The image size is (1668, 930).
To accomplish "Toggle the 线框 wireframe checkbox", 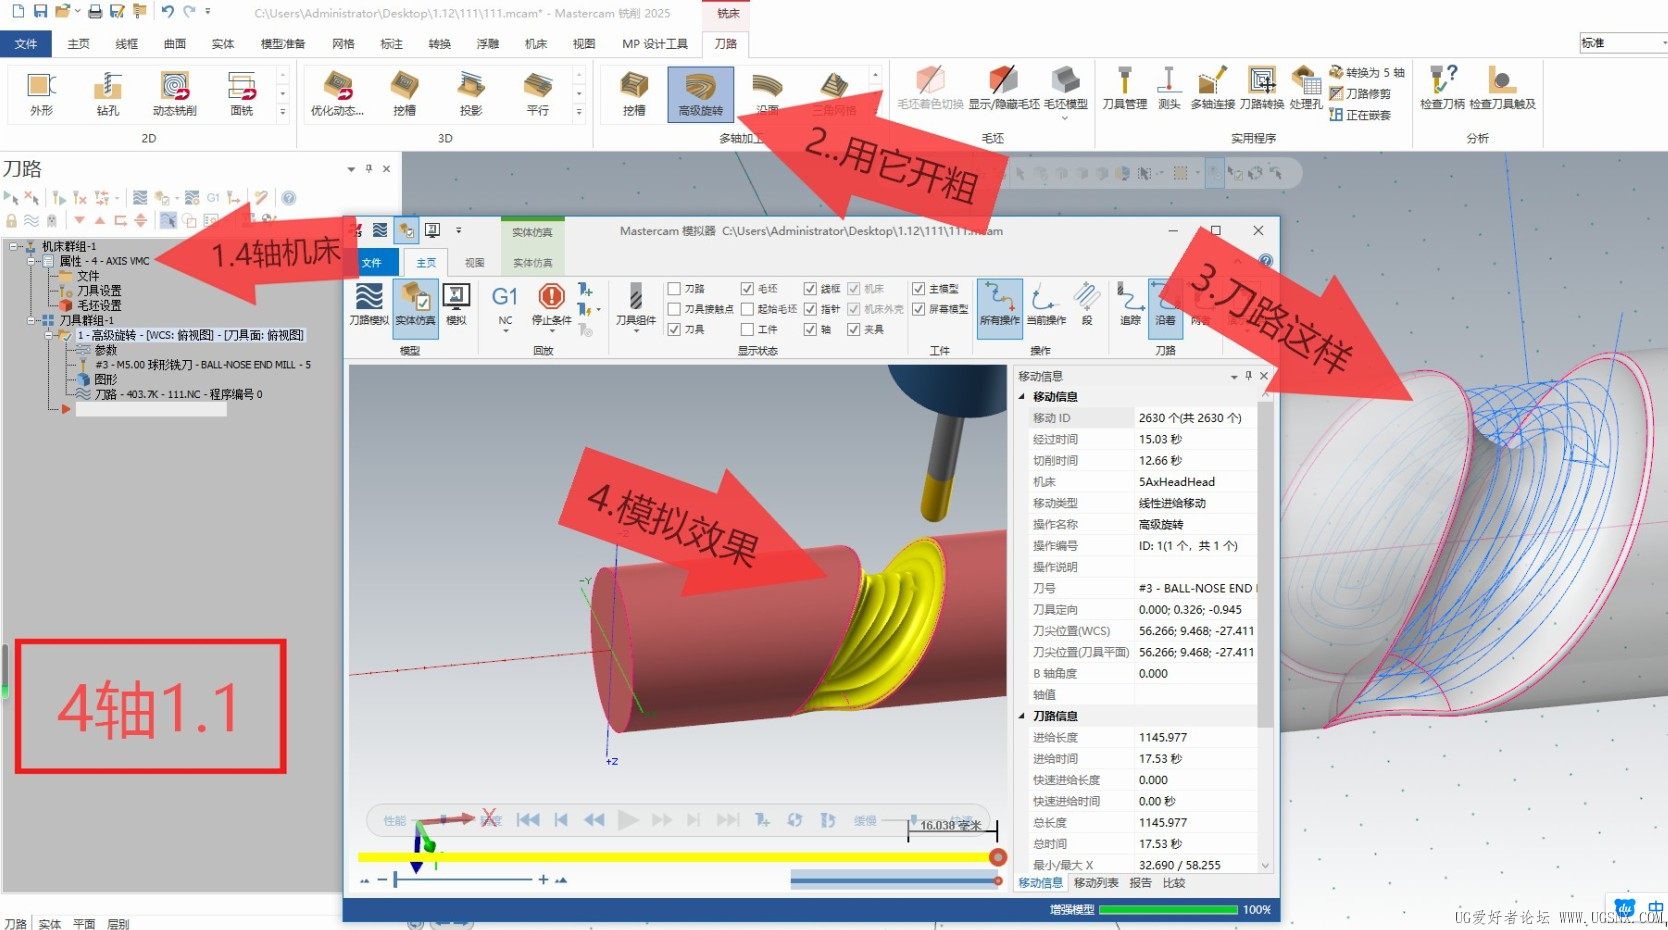I will (x=810, y=289).
